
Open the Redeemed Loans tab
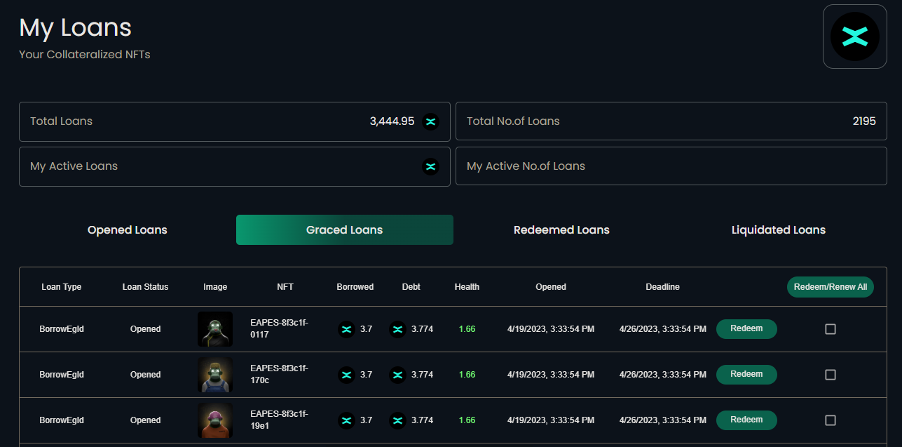click(561, 230)
